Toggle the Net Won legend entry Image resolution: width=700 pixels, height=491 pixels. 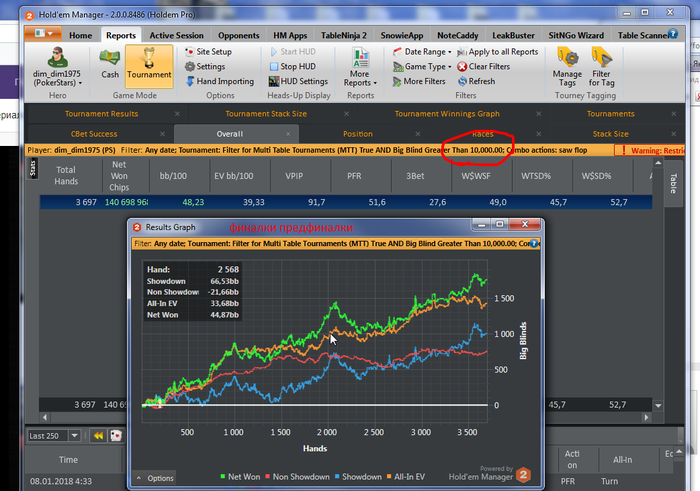(240, 477)
